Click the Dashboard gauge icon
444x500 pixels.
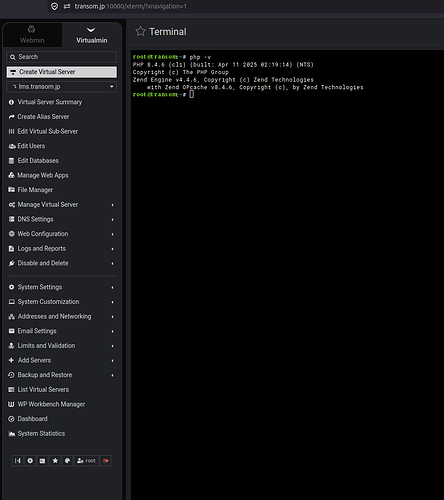coord(11,419)
